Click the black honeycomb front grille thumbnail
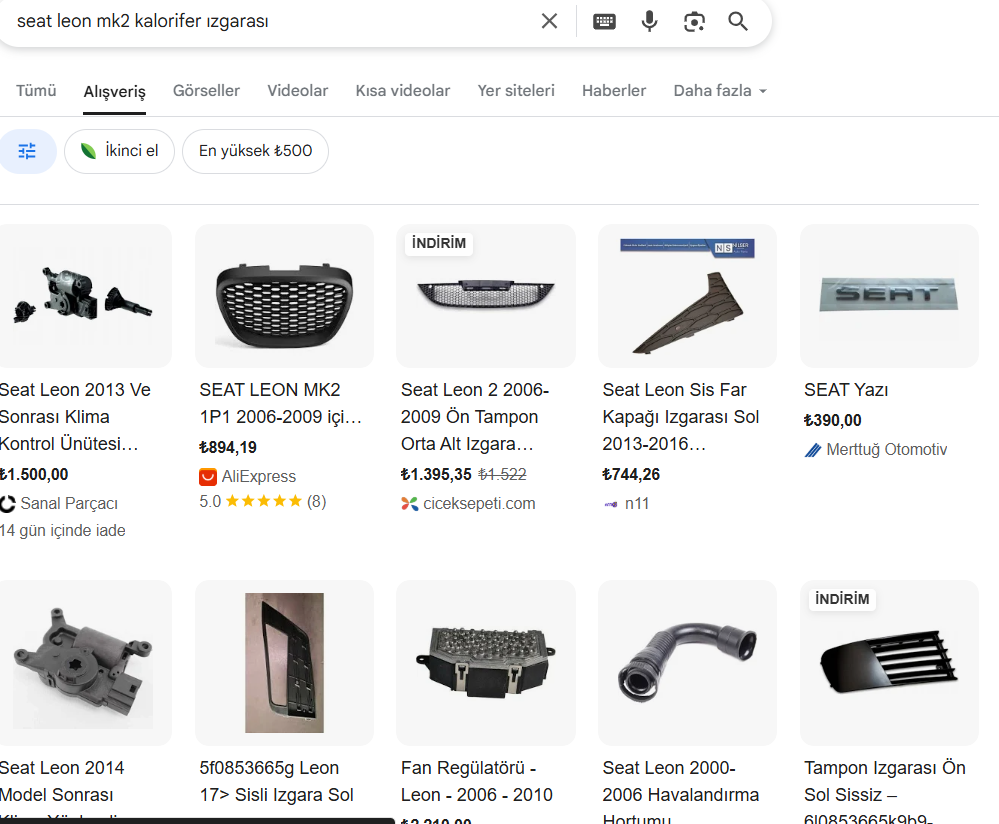This screenshot has height=824, width=999. [284, 296]
